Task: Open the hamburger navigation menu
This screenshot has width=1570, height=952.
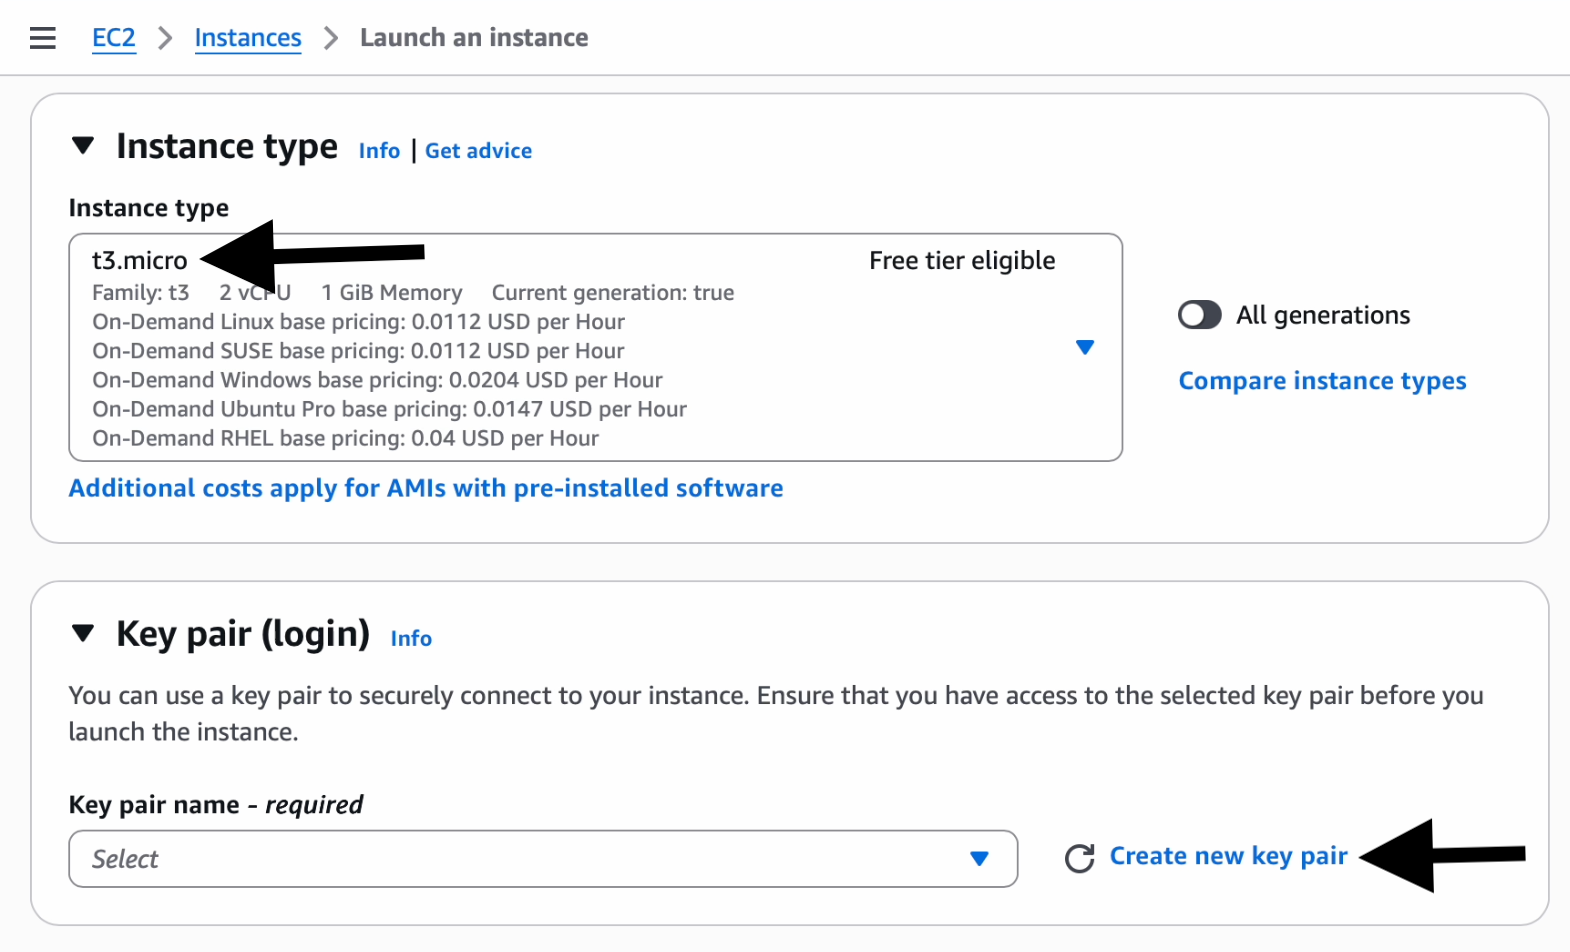Action: tap(43, 38)
